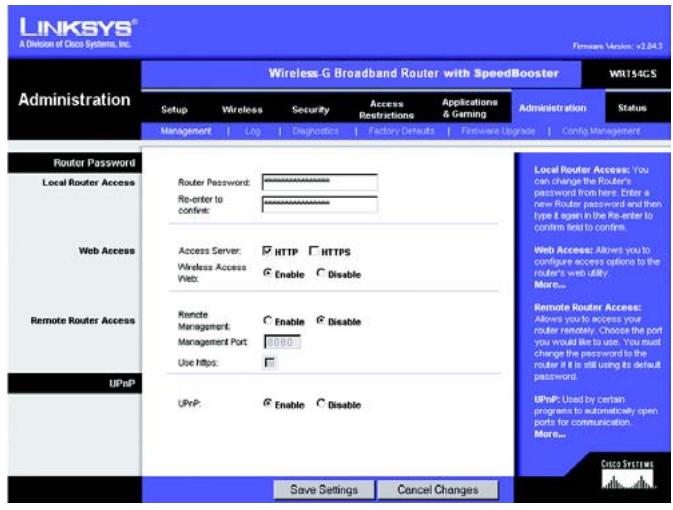Click the Management Port field
This screenshot has width=673, height=510.
282,342
